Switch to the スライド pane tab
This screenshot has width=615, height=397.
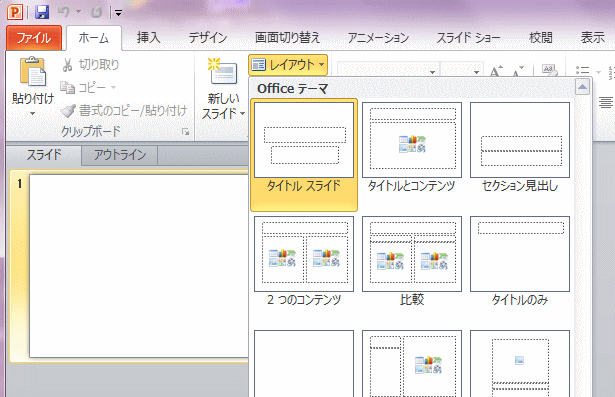(44, 155)
